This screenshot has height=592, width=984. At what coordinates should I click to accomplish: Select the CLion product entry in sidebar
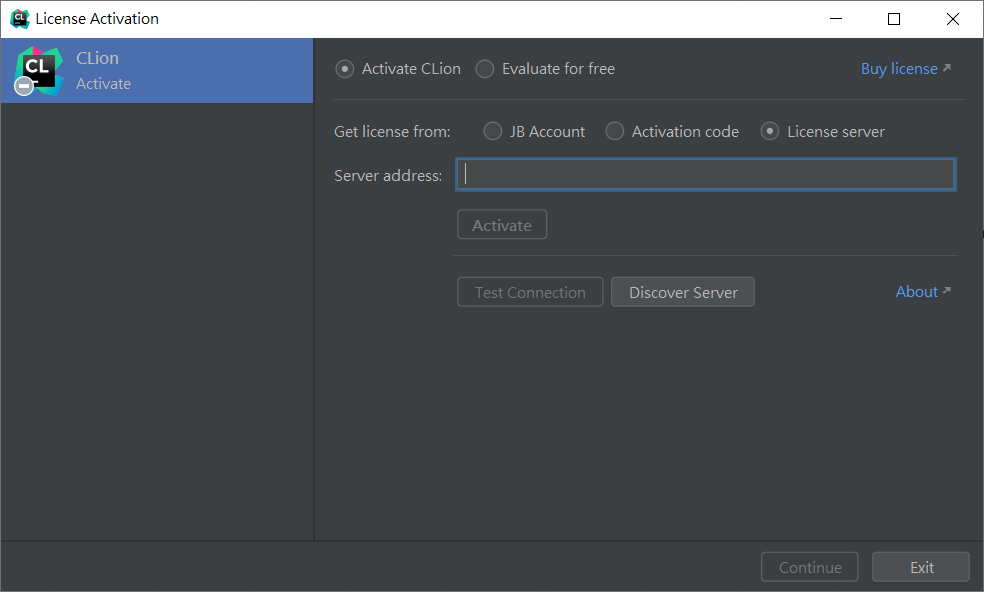click(x=157, y=70)
